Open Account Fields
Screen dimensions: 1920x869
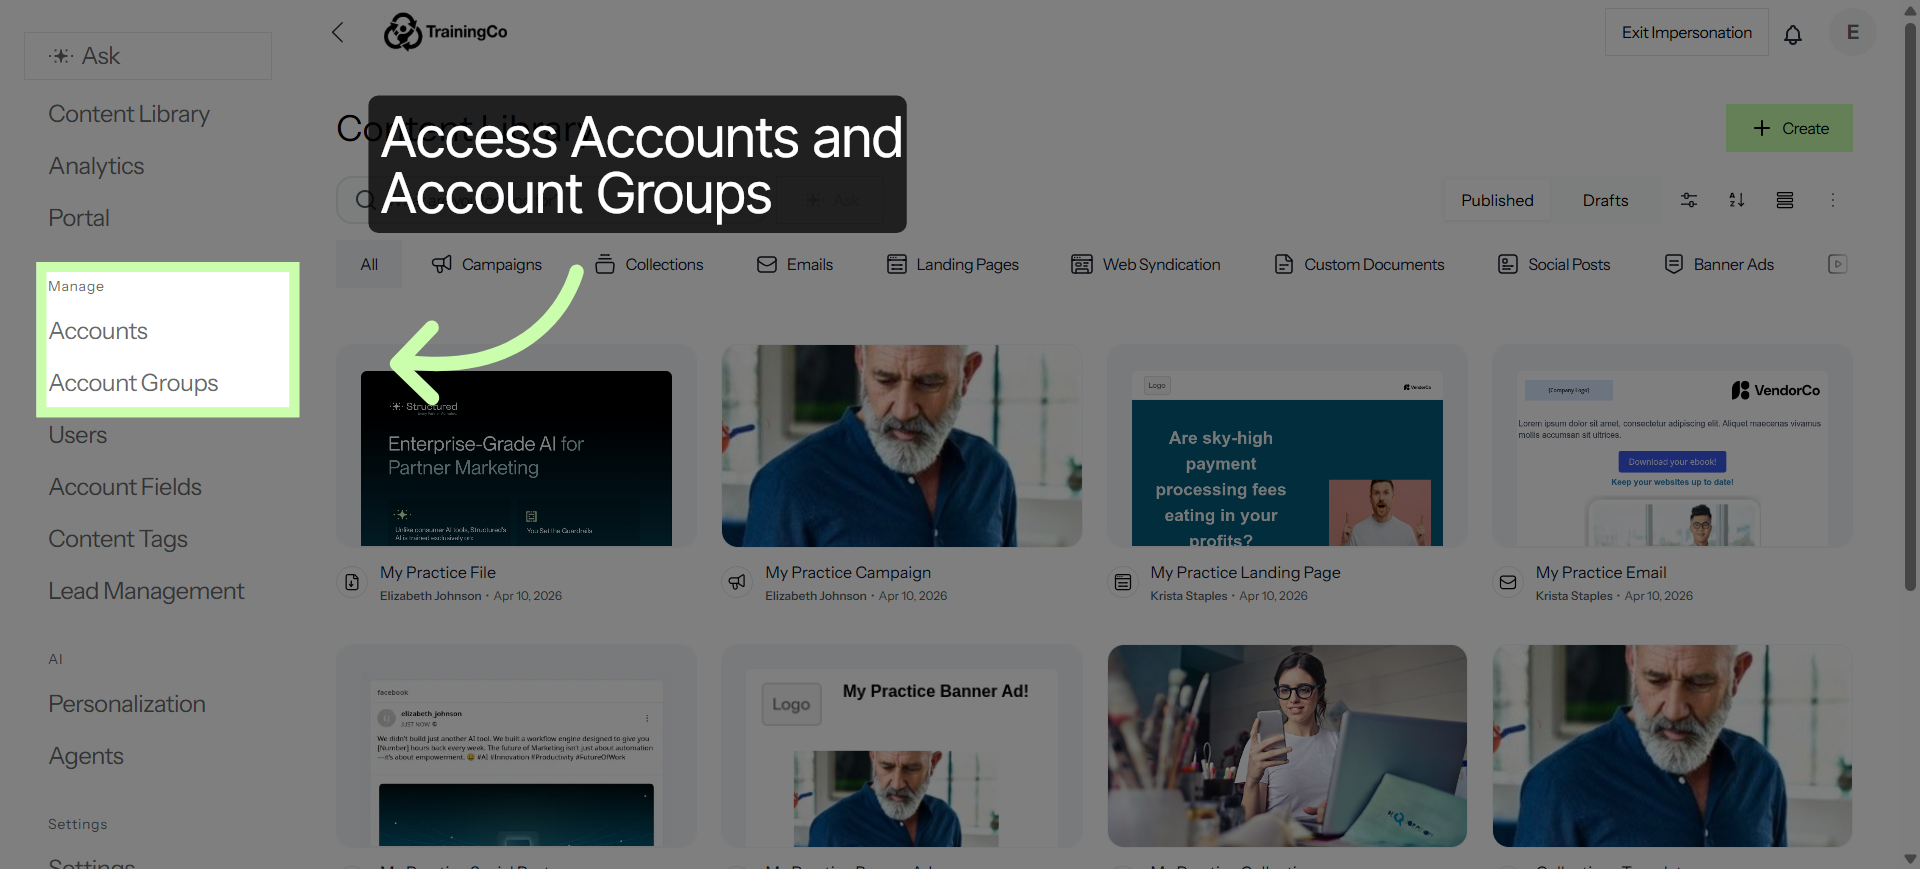pyautogui.click(x=125, y=487)
